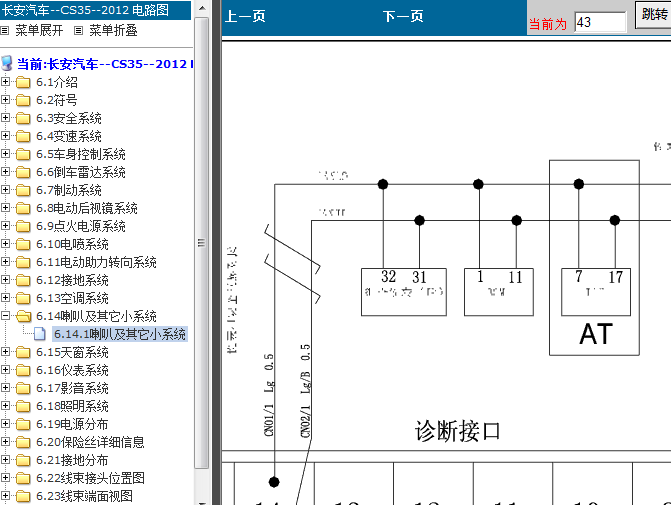This screenshot has width=671, height=505.
Task: Click the 6.1介绍 folder icon
Action: (23, 82)
